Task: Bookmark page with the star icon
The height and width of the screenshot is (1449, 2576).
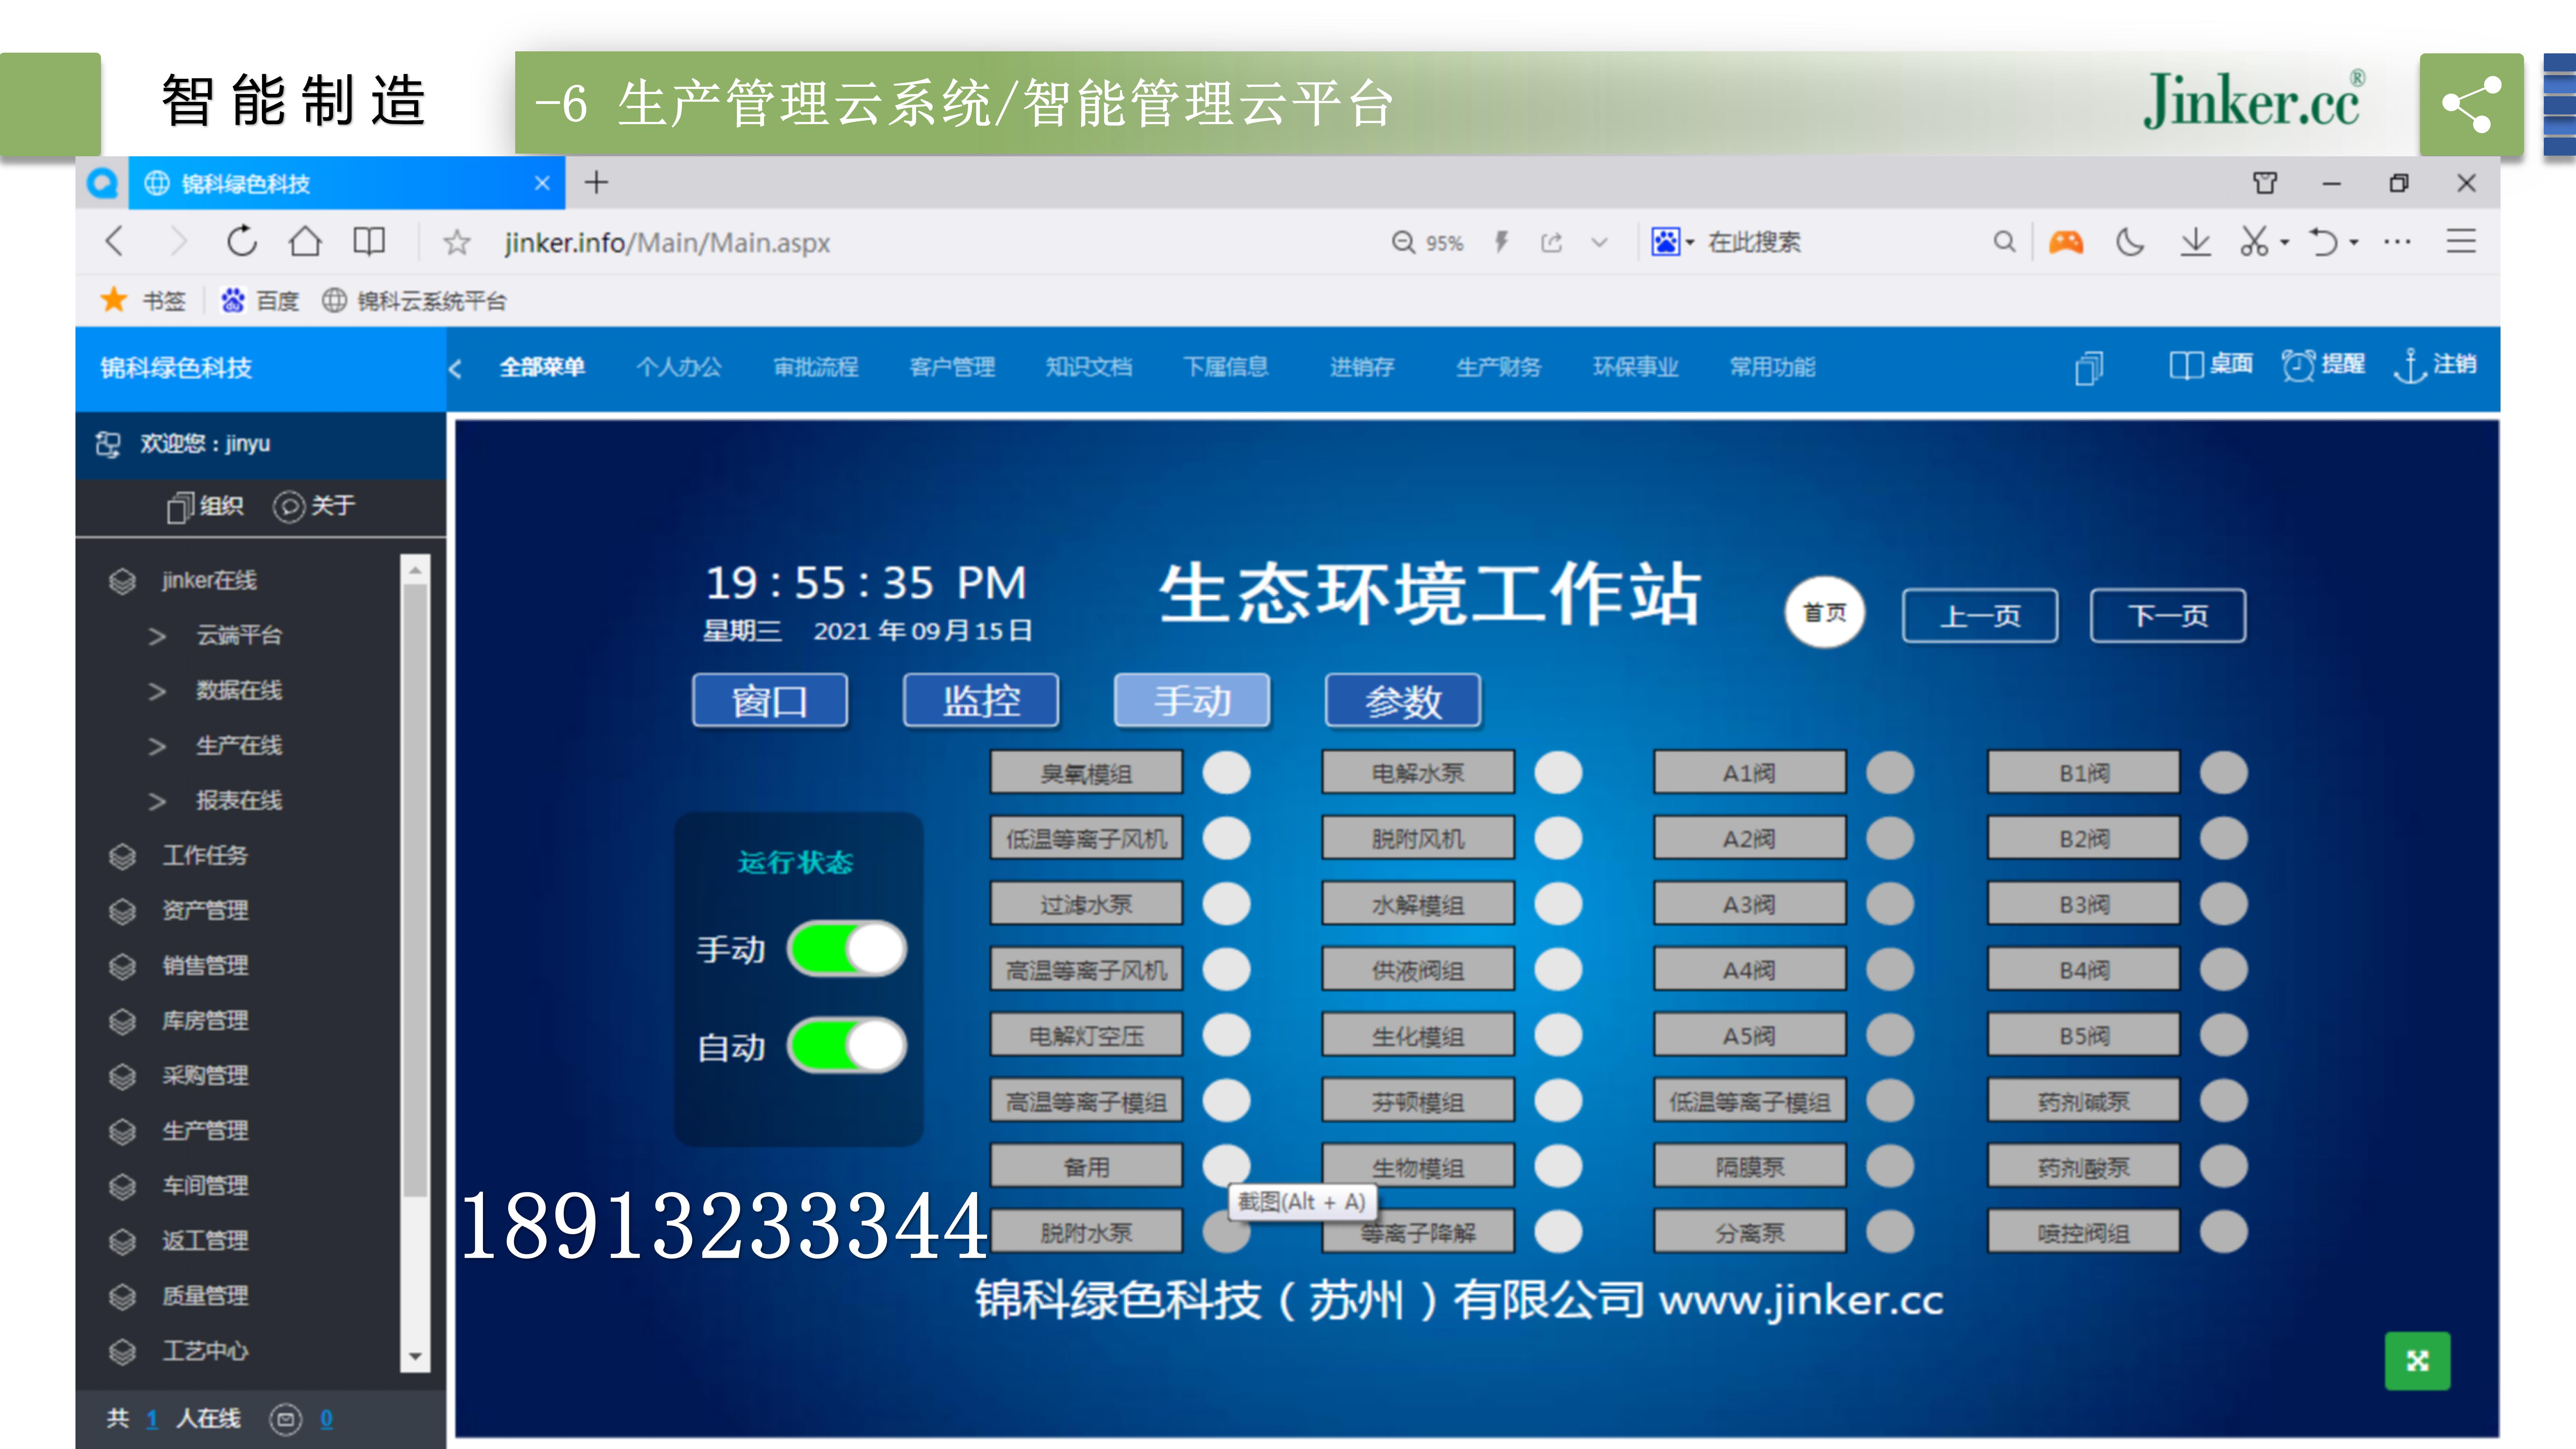Action: tap(457, 242)
